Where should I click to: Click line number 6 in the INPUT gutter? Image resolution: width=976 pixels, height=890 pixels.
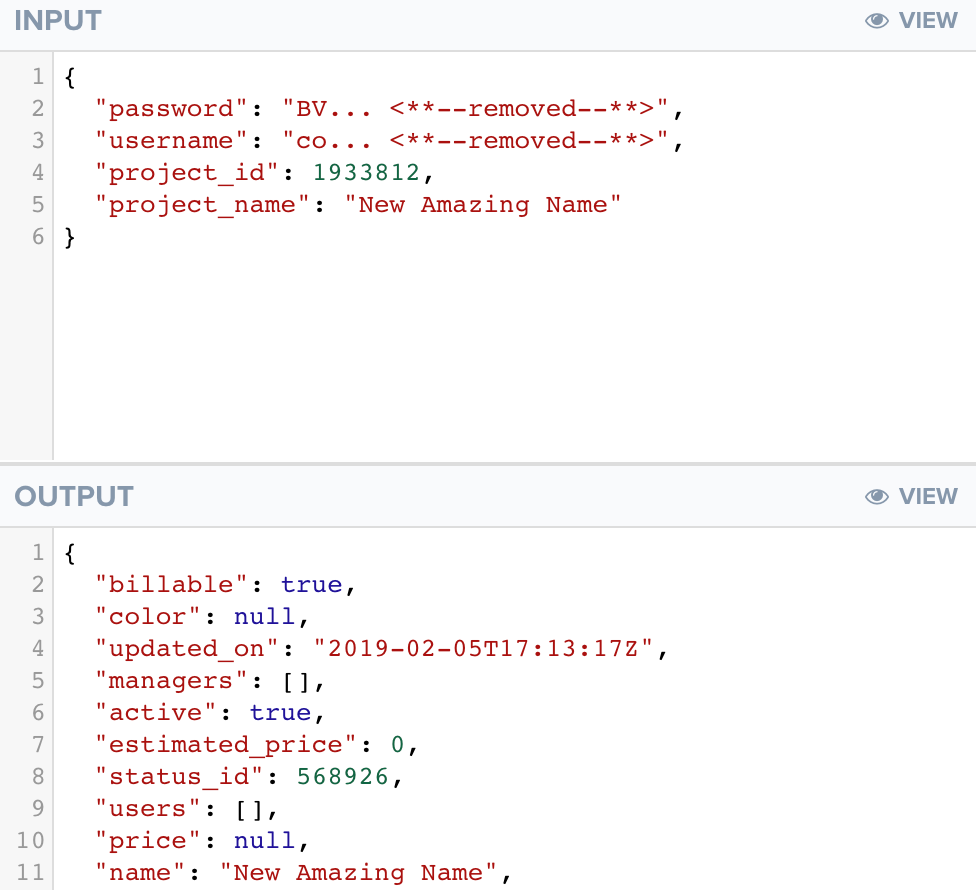(38, 236)
